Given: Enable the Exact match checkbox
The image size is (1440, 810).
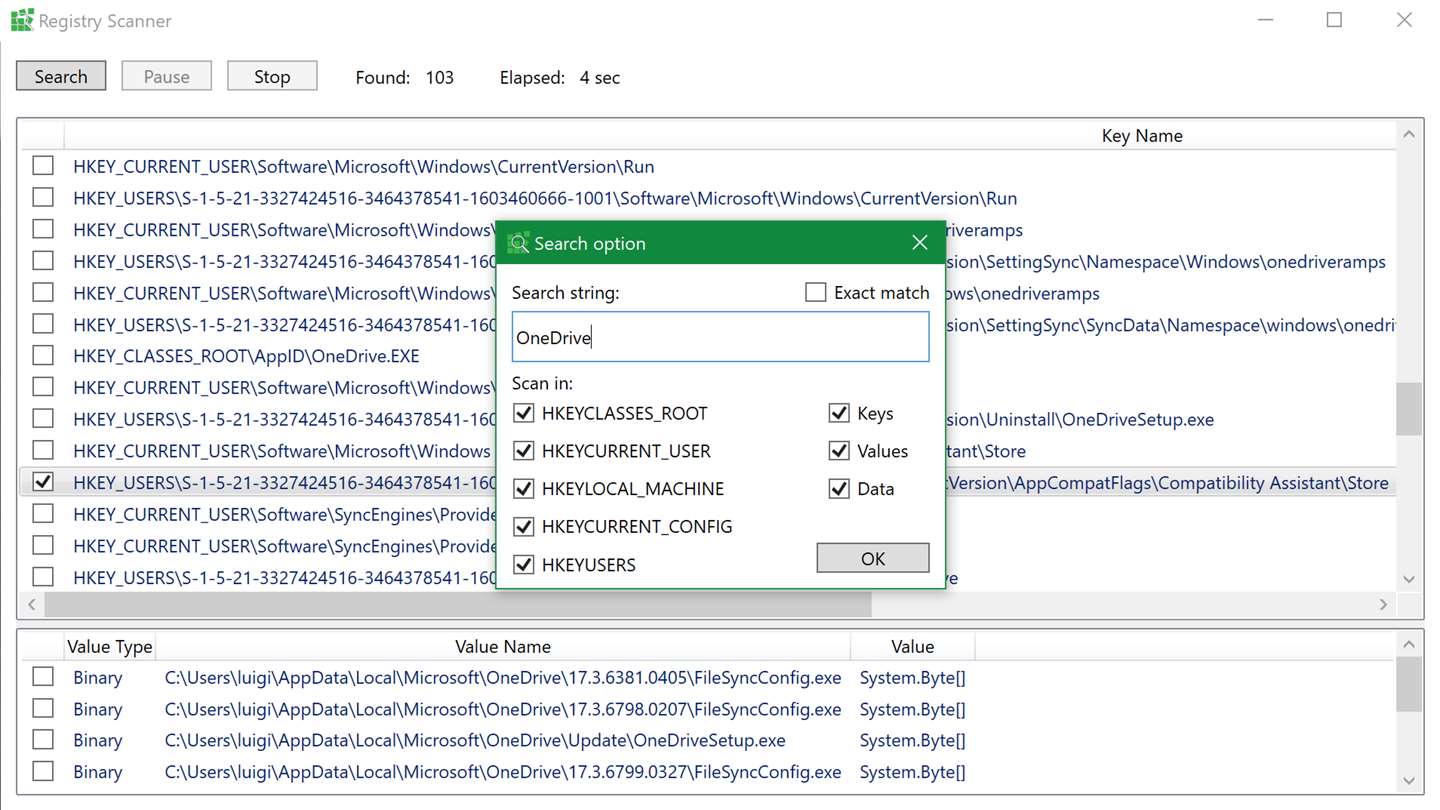Looking at the screenshot, I should click(816, 292).
